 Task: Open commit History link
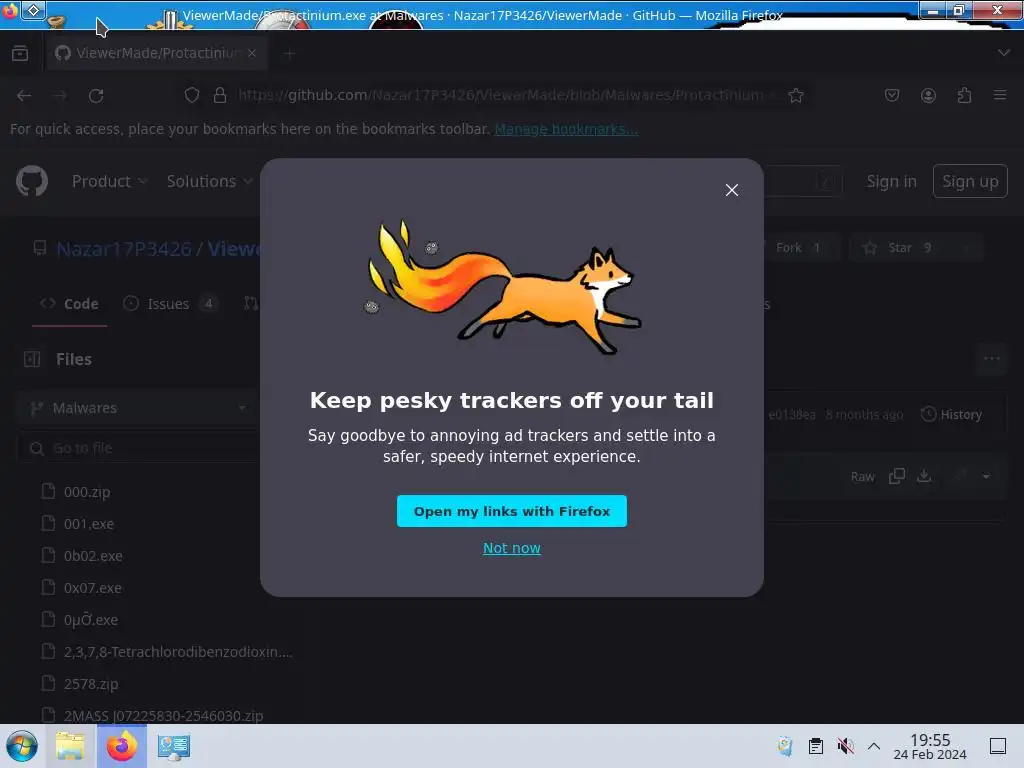coord(952,414)
